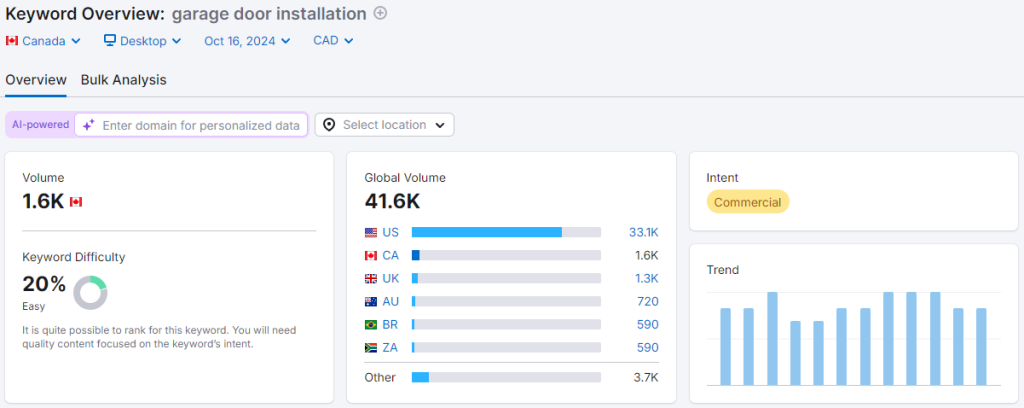Click the Australia flag icon

[371, 302]
